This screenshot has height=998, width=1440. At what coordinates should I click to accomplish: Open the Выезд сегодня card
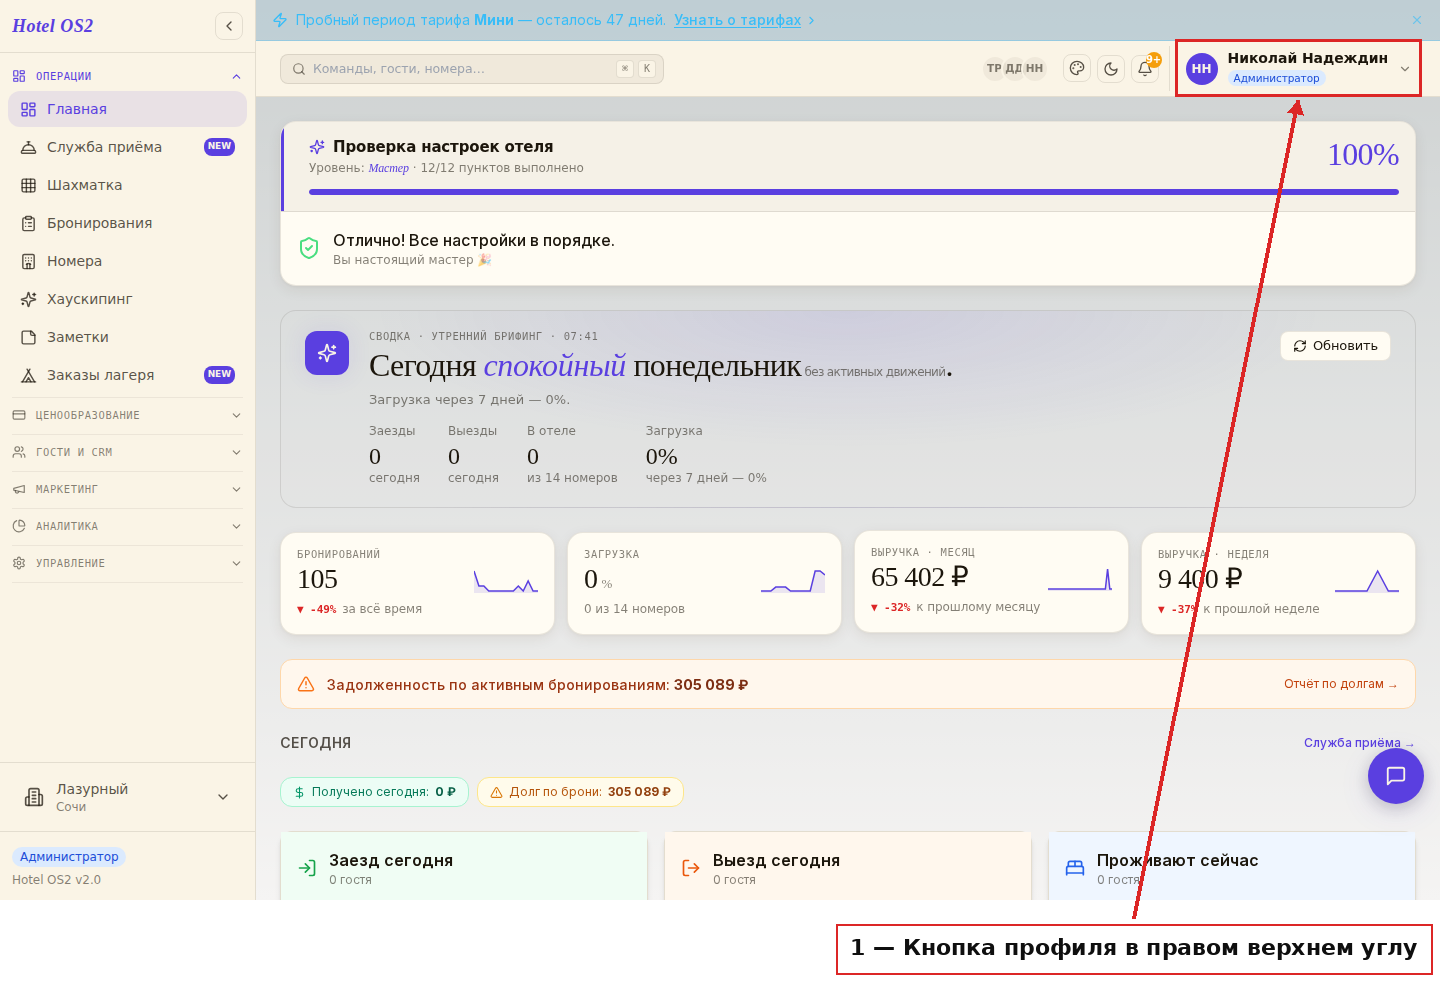pos(848,866)
